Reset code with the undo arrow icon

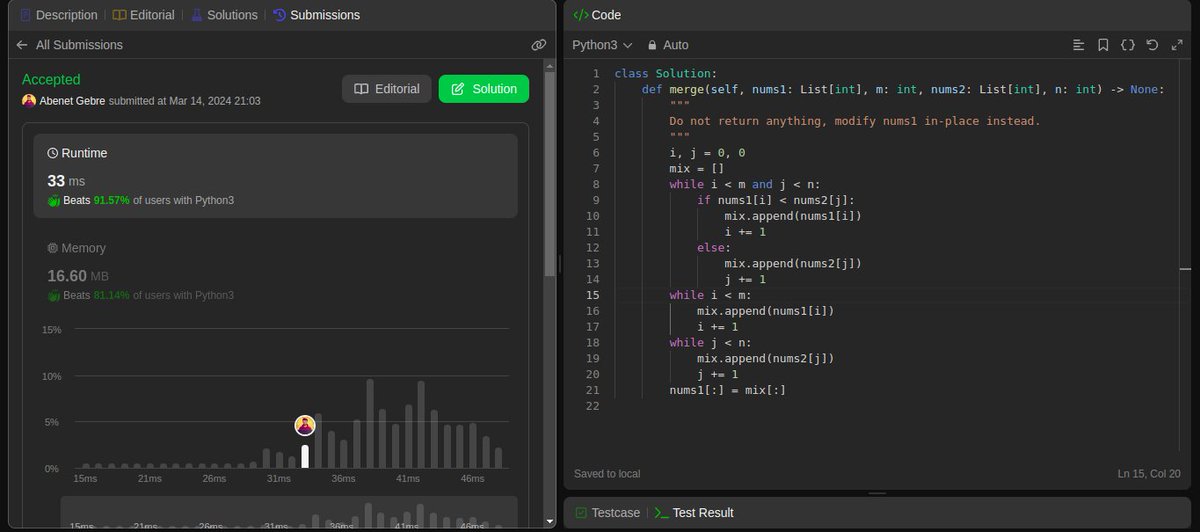point(1152,45)
